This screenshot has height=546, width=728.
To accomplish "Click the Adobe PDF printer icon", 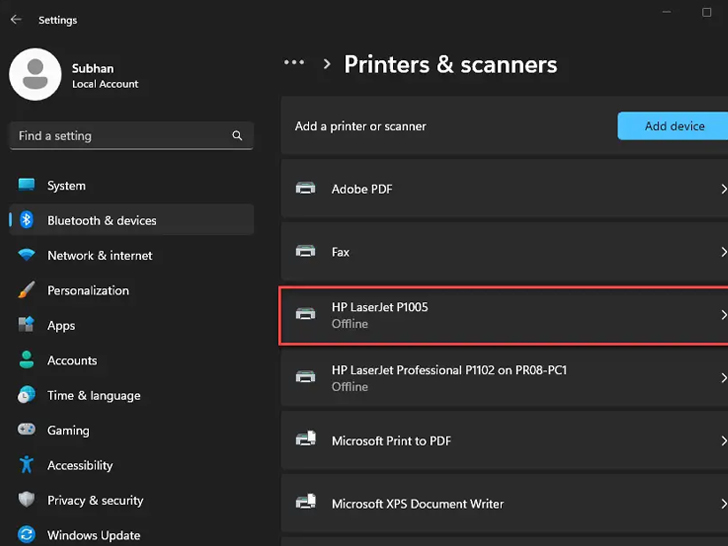I will [x=306, y=188].
